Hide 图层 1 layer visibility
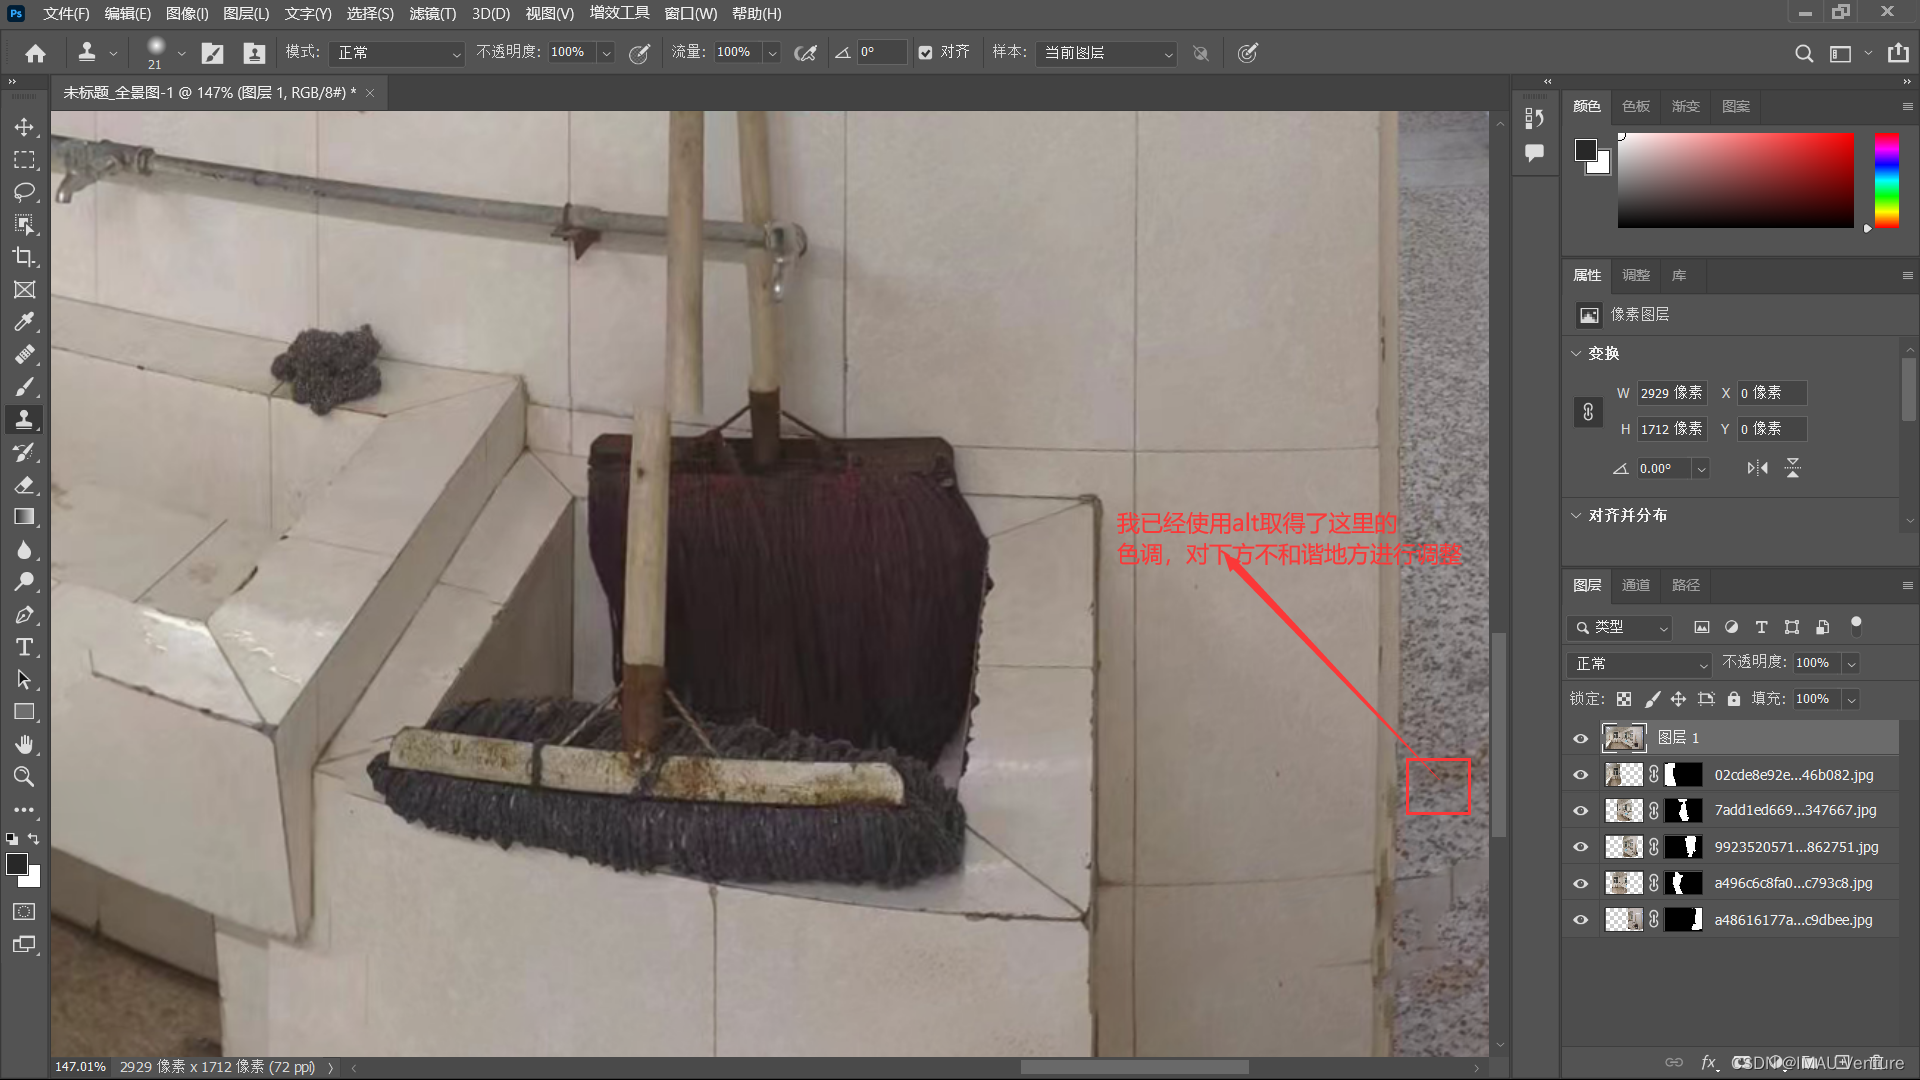This screenshot has width=1920, height=1080. point(1581,738)
